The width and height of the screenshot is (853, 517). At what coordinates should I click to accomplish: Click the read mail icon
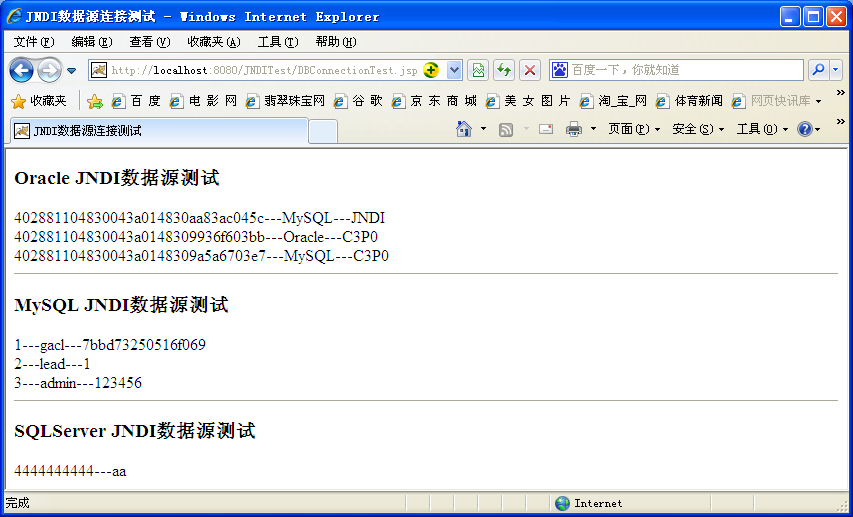pyautogui.click(x=546, y=129)
